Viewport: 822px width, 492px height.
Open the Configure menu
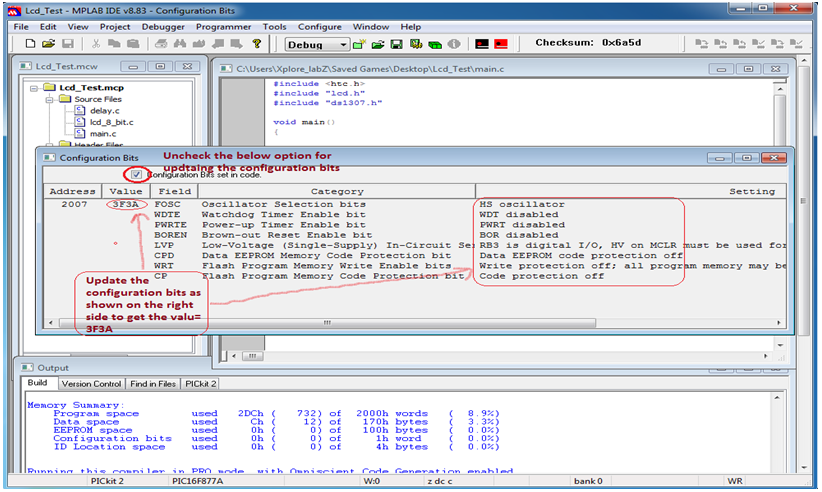coord(319,27)
